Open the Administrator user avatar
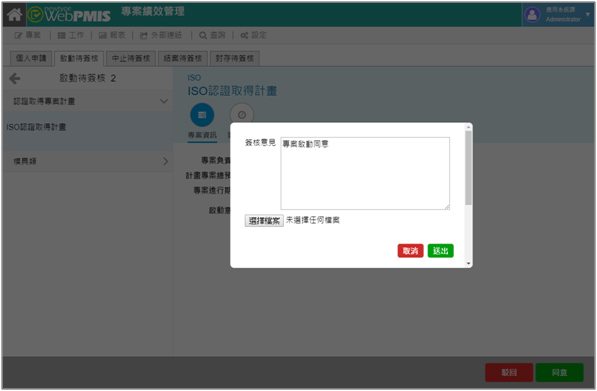This screenshot has height=391, width=597. point(532,15)
